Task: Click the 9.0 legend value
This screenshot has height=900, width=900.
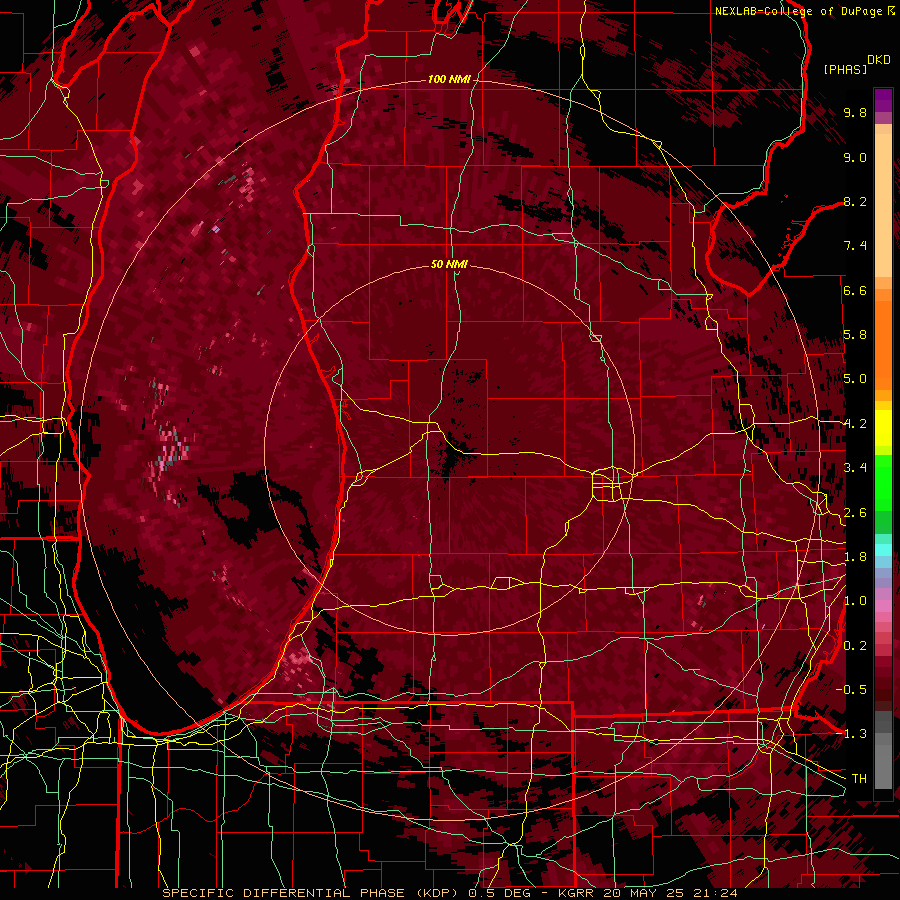Action: [x=855, y=157]
